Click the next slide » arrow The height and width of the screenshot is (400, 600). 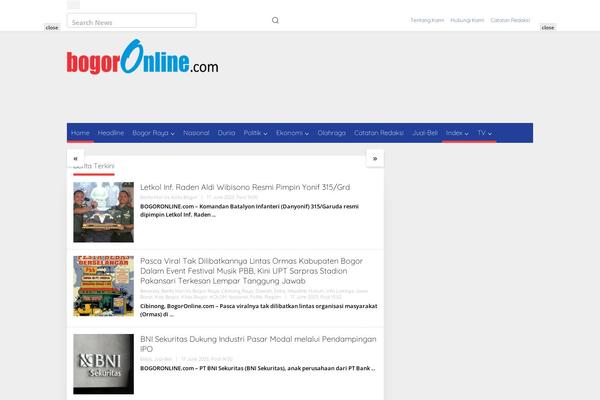375,158
